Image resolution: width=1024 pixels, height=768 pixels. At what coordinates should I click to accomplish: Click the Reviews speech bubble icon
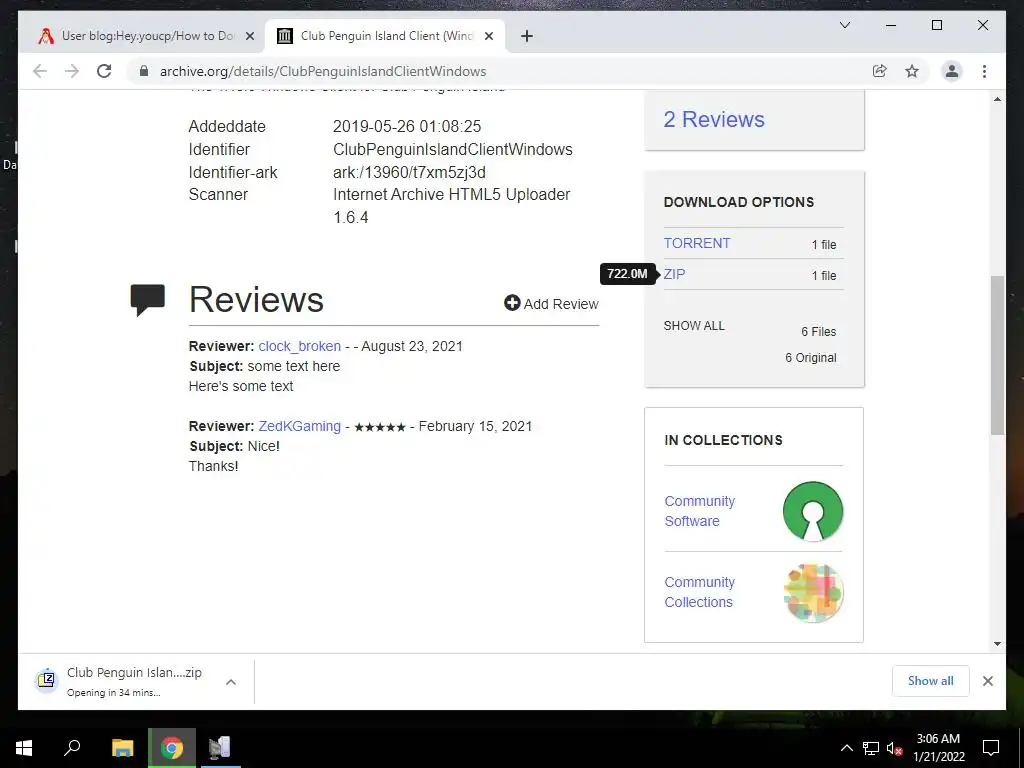point(148,300)
